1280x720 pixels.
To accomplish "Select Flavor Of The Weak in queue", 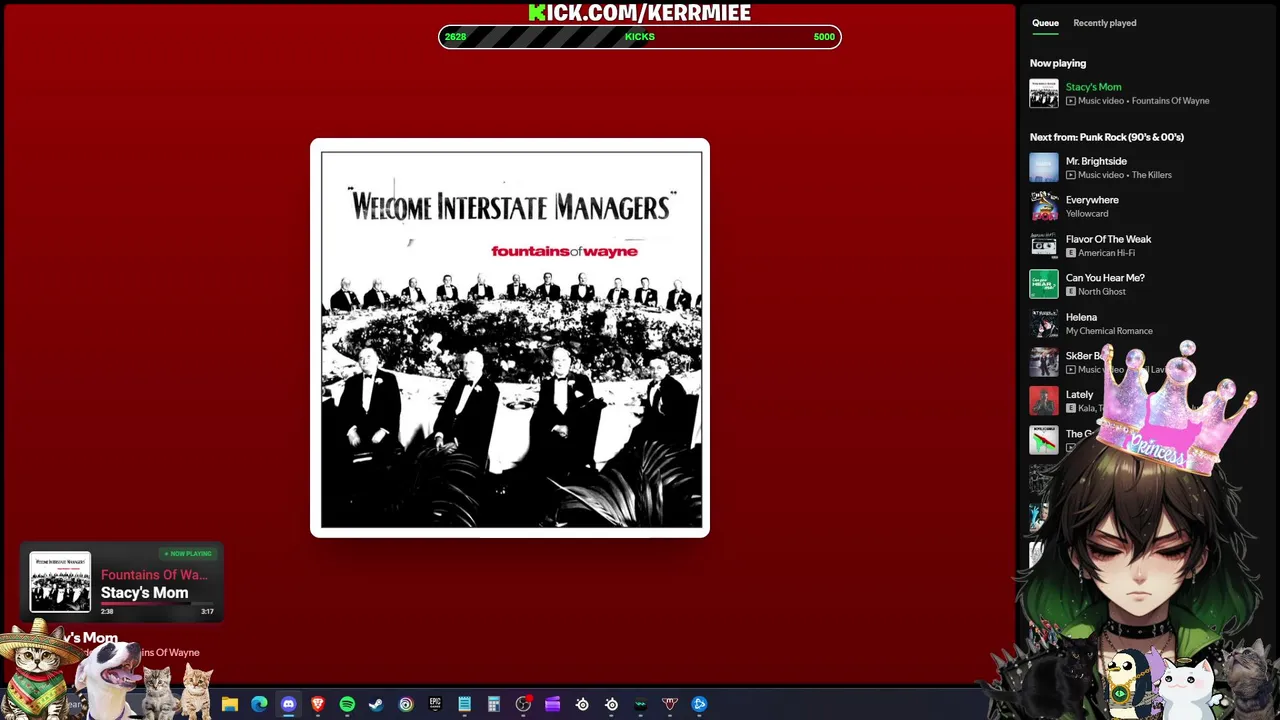I will click(1108, 239).
